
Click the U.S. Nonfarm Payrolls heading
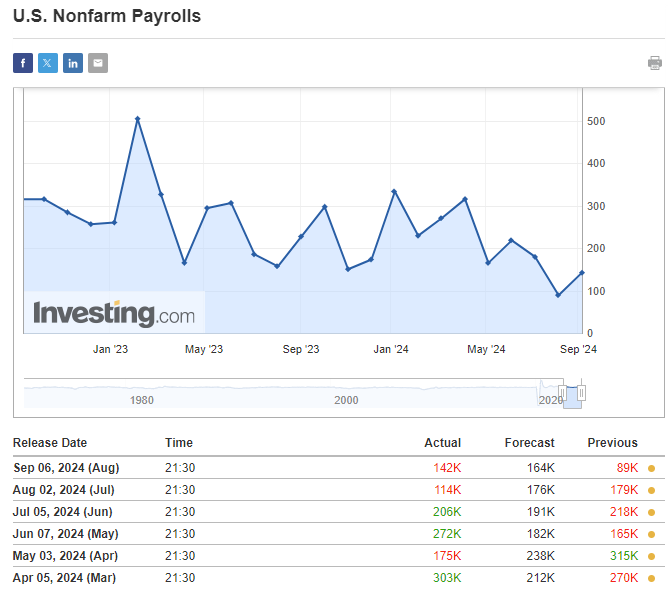[107, 17]
